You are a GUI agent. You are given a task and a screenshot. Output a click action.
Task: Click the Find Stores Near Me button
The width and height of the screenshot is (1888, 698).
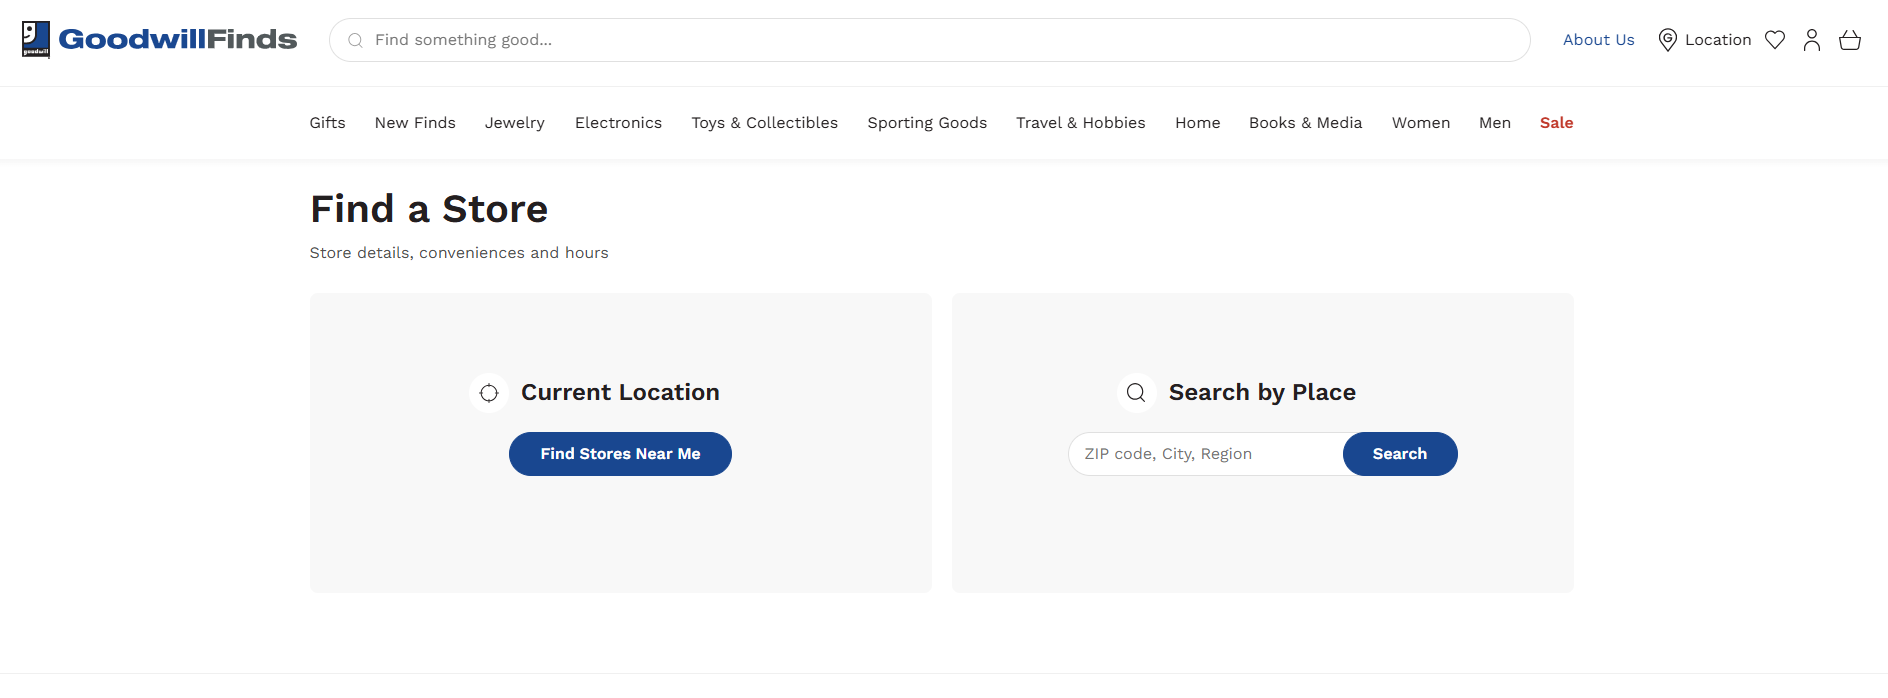[x=620, y=454]
